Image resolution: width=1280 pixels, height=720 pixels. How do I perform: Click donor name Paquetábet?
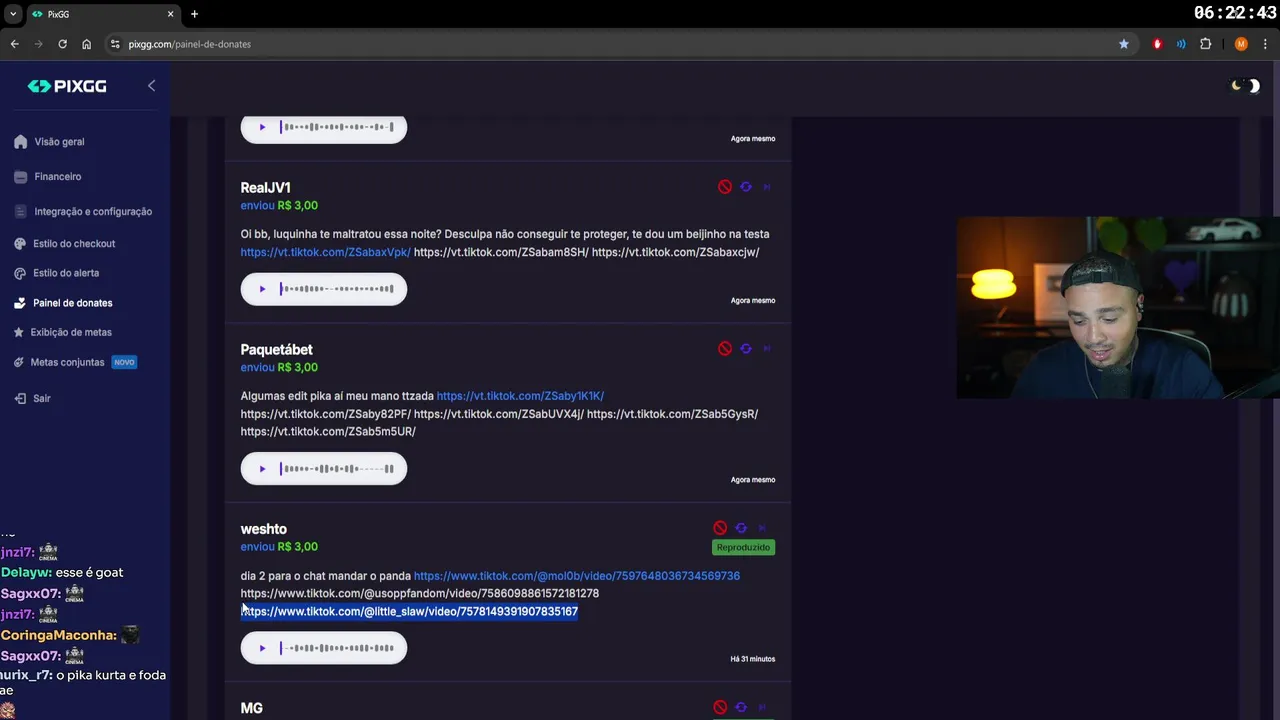[x=276, y=350]
